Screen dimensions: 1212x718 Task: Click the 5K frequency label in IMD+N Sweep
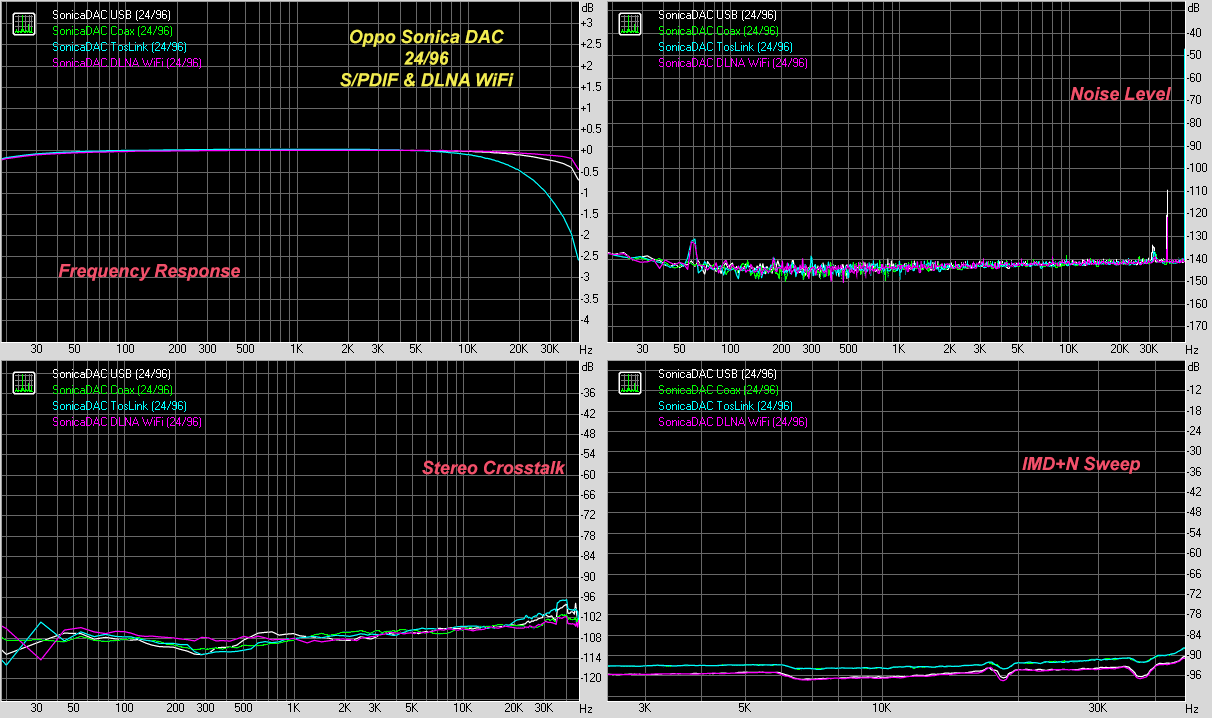(x=745, y=707)
